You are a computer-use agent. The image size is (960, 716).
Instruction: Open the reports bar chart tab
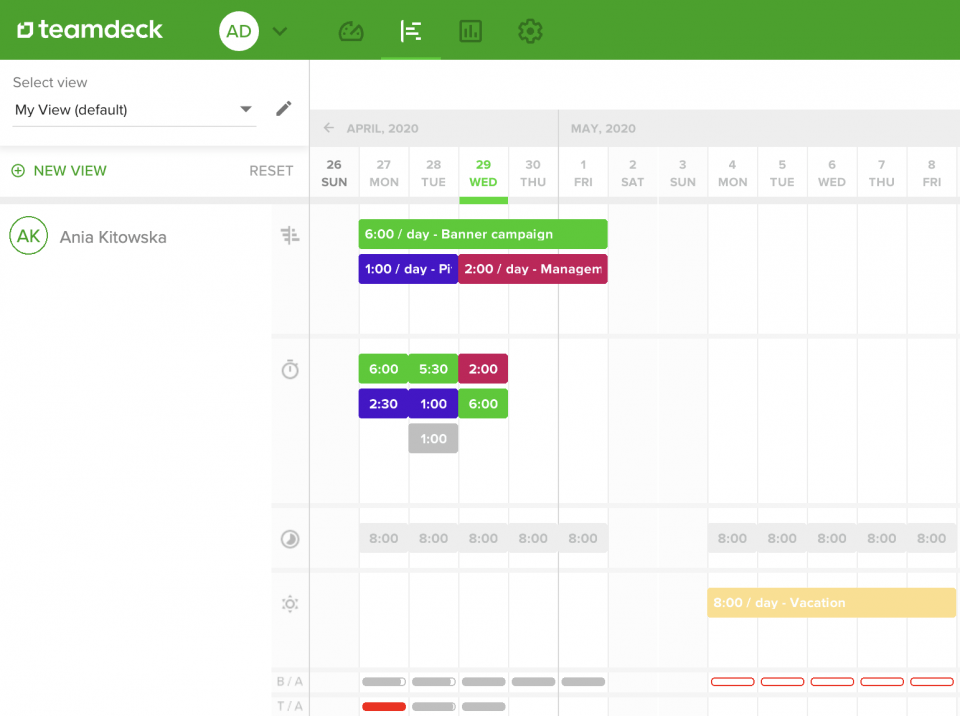[470, 31]
